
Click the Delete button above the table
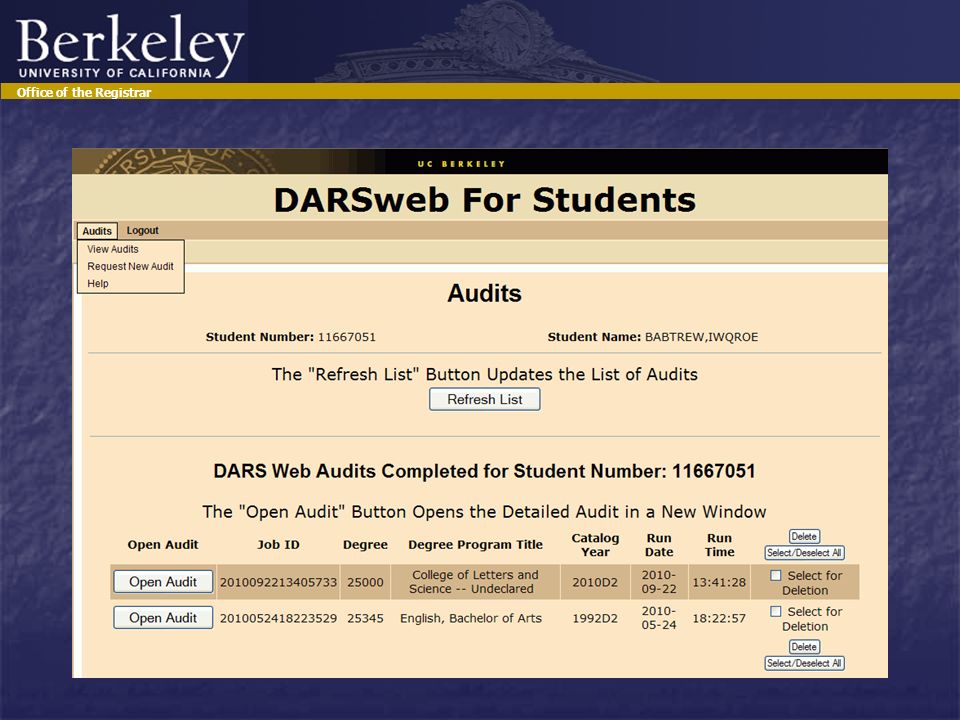pyautogui.click(x=804, y=536)
